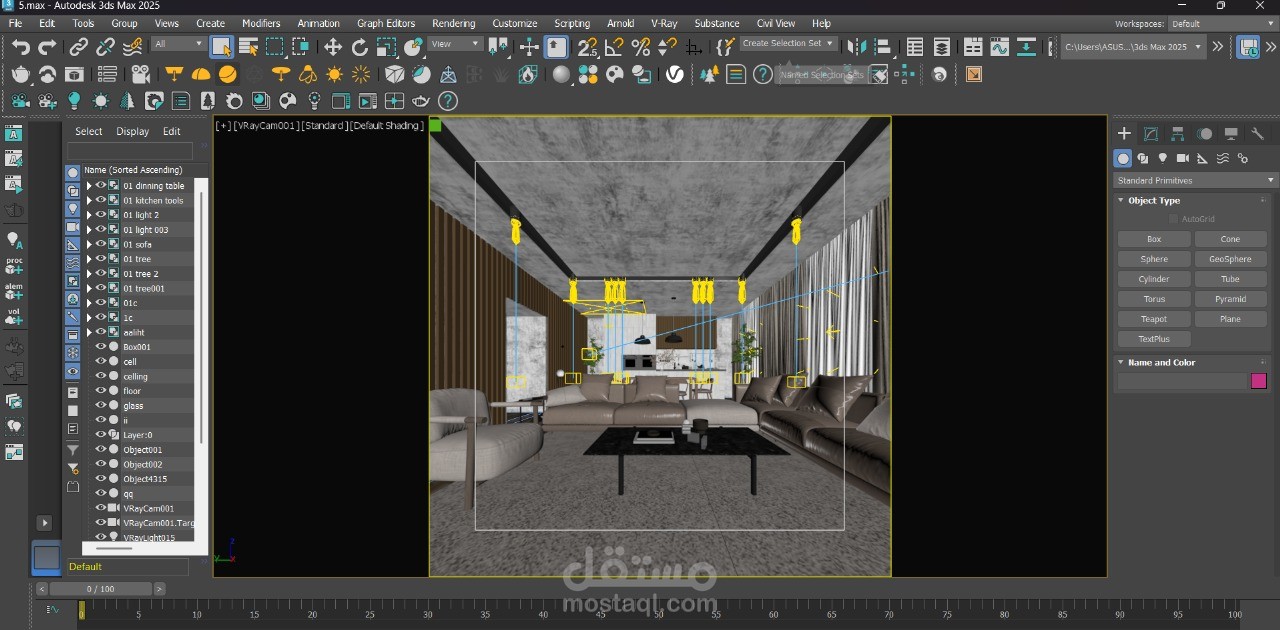Image resolution: width=1280 pixels, height=630 pixels.
Task: Click the GeoSphere primitive button
Action: click(1230, 259)
